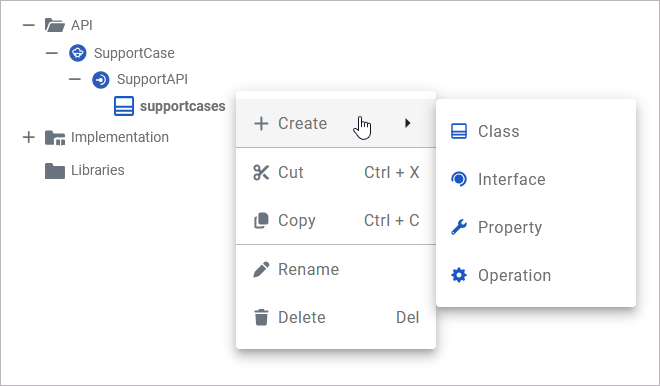Collapse the SupportAPI tree node
Image resolution: width=660 pixels, height=386 pixels.
75,79
